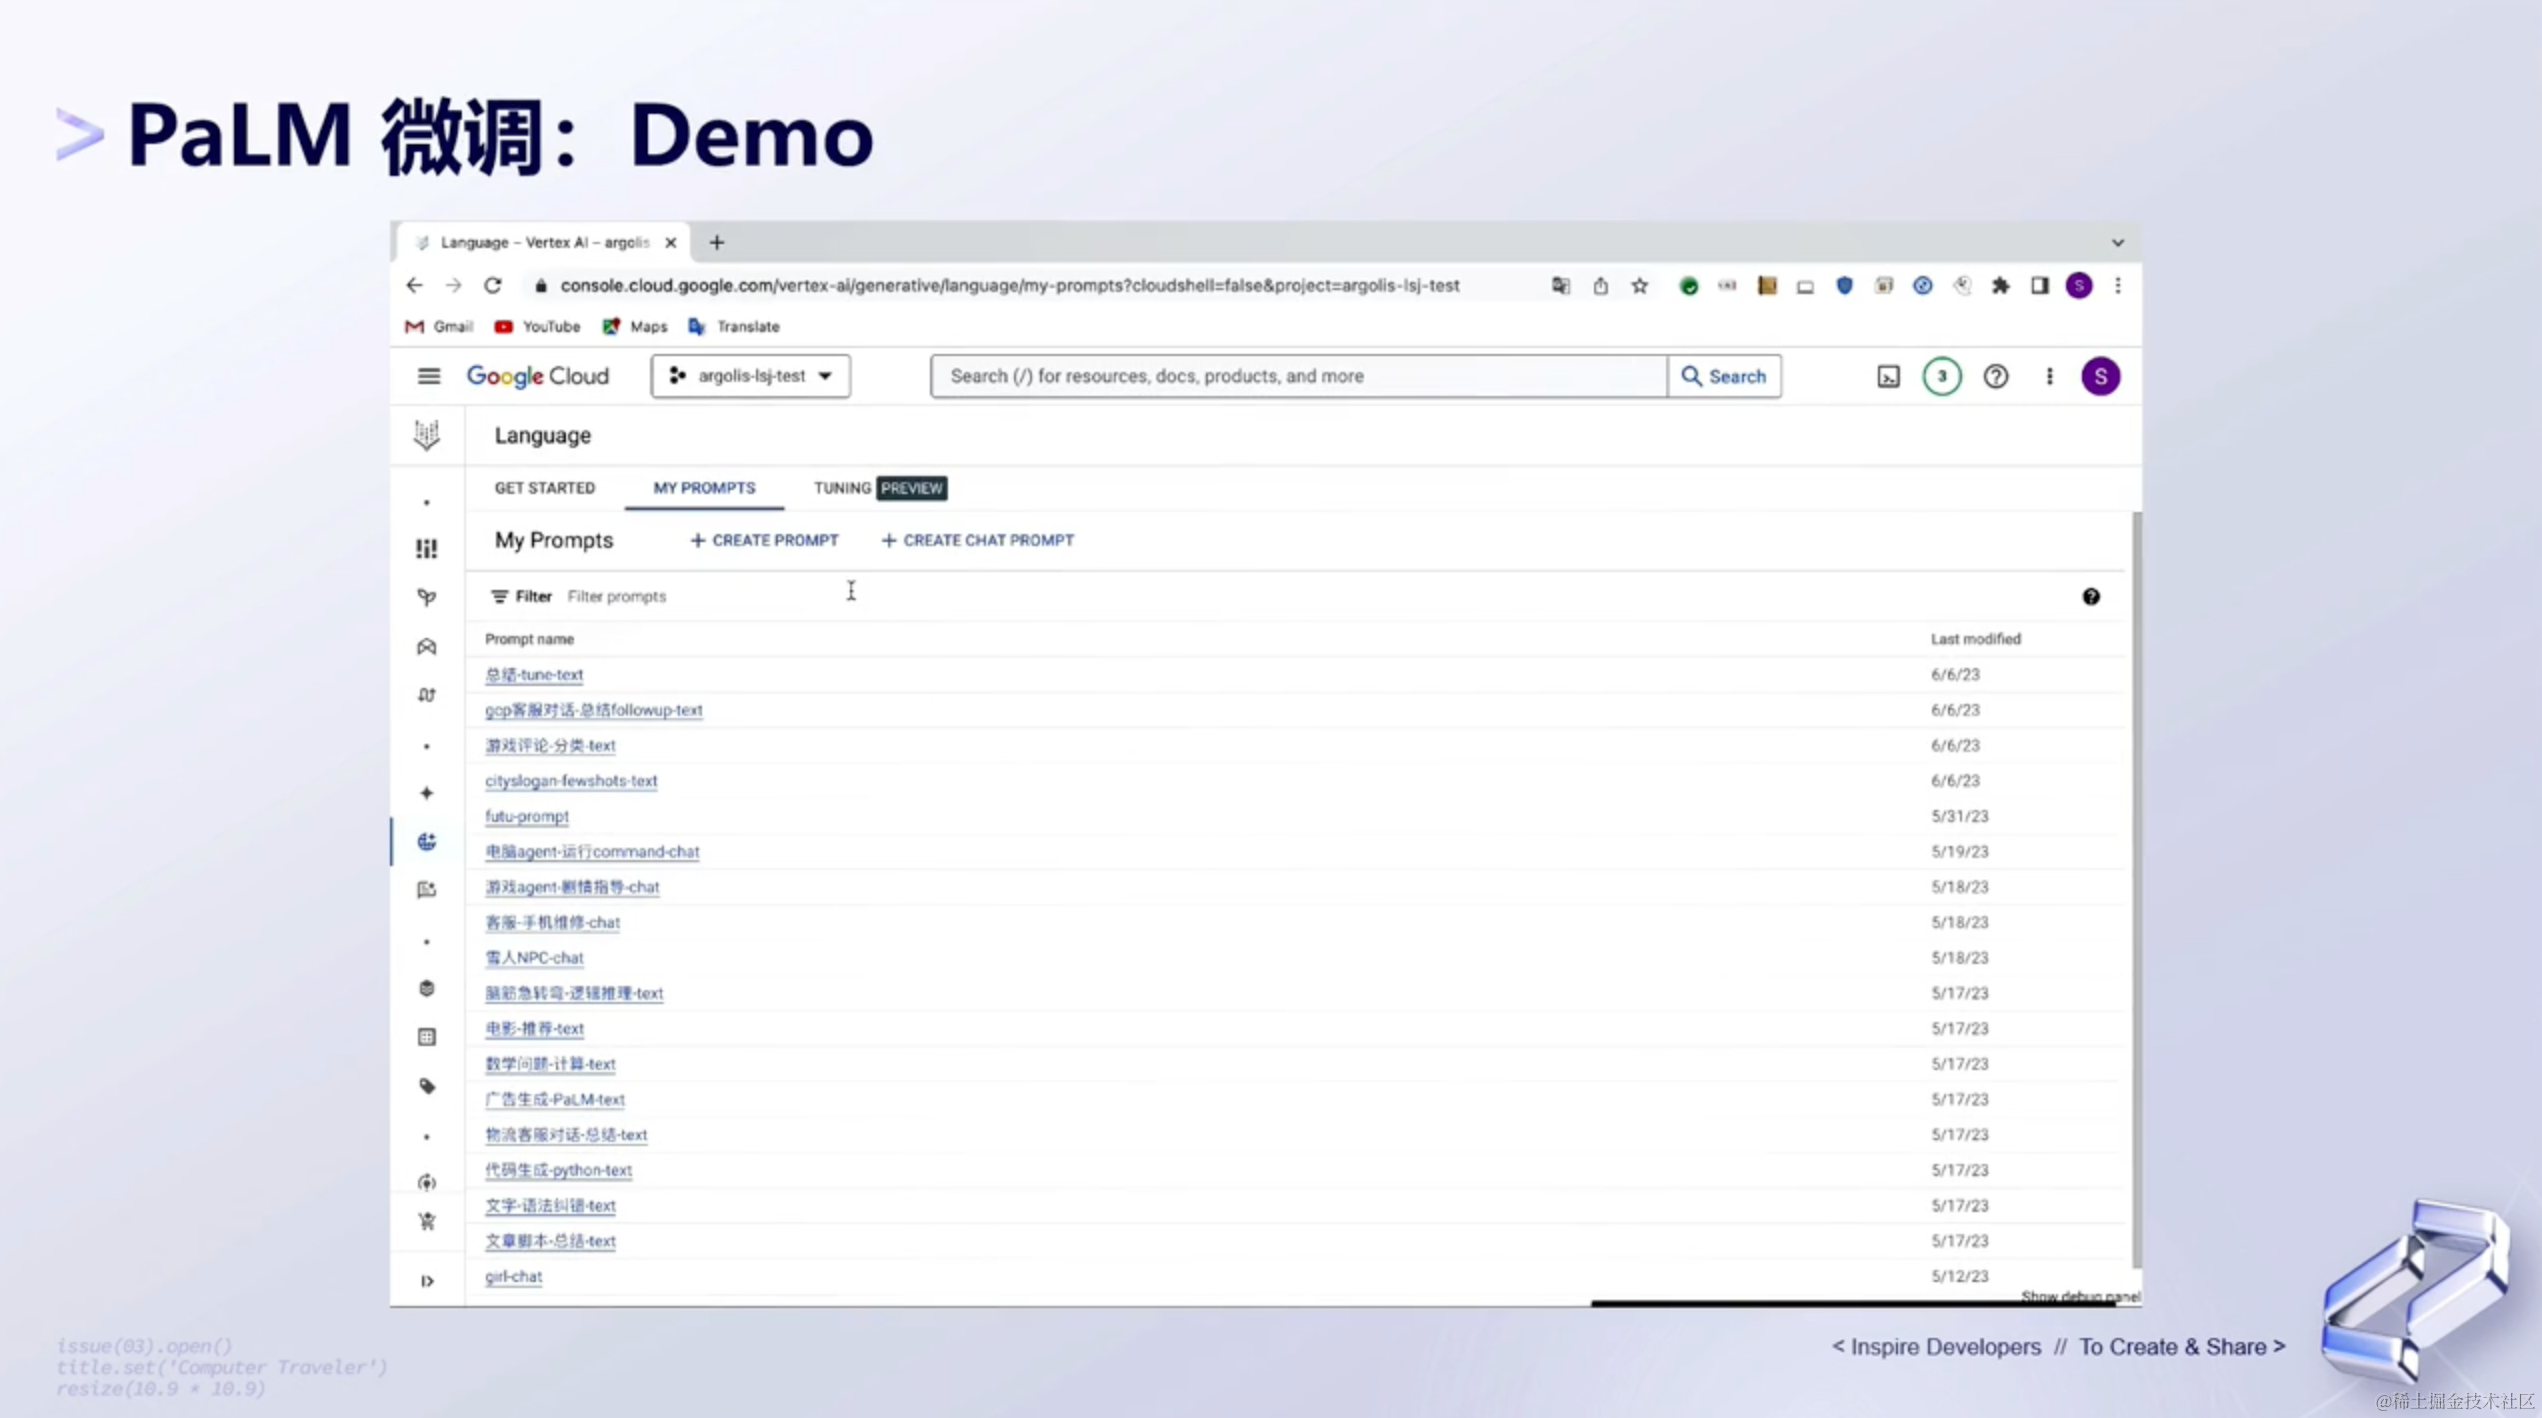This screenshot has height=1418, width=2542.
Task: Open the Google Cloud navigation menu hamburger
Action: pos(428,376)
